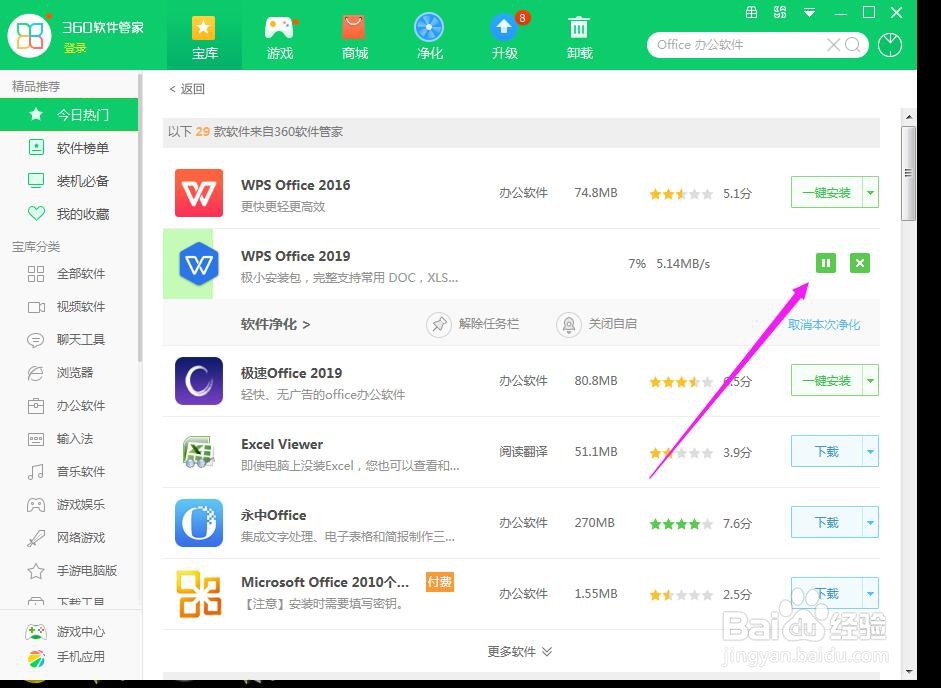Click the vertical scrollbar thumb
941x688 pixels.
(909, 173)
